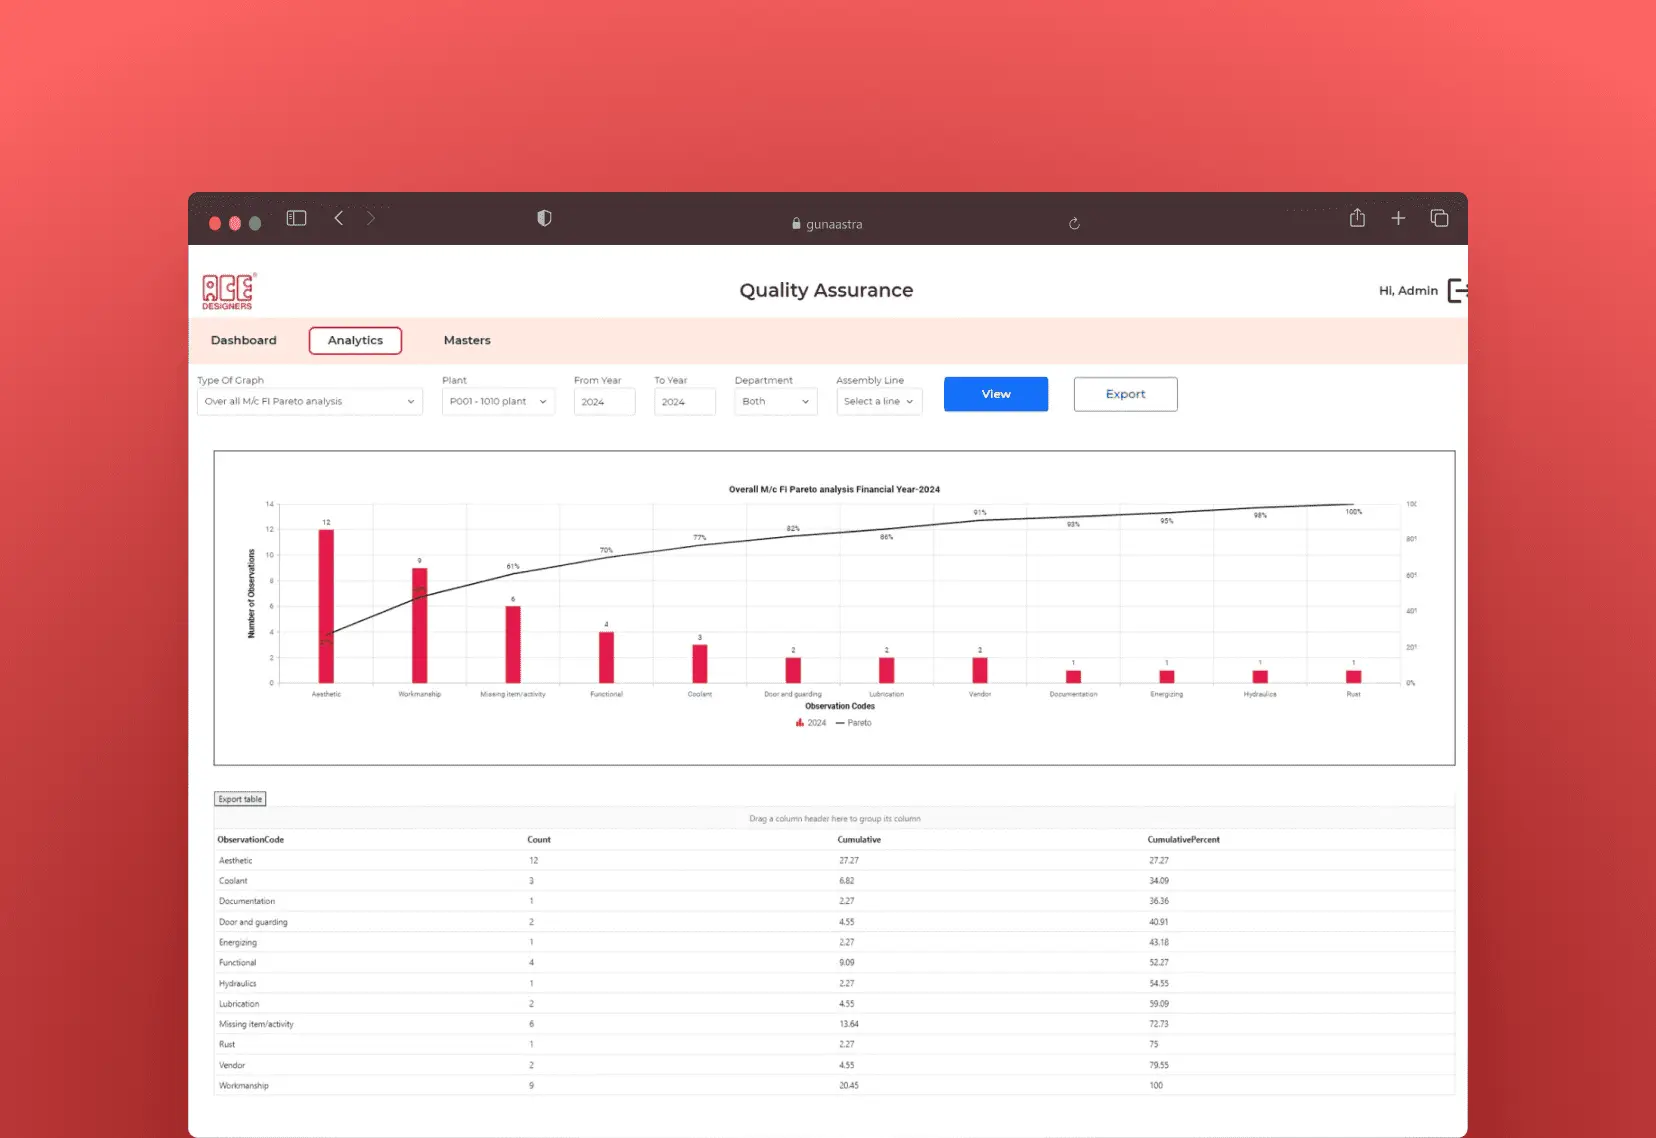Click the From Year input field
Screen dimensions: 1656x1138
(x=604, y=402)
